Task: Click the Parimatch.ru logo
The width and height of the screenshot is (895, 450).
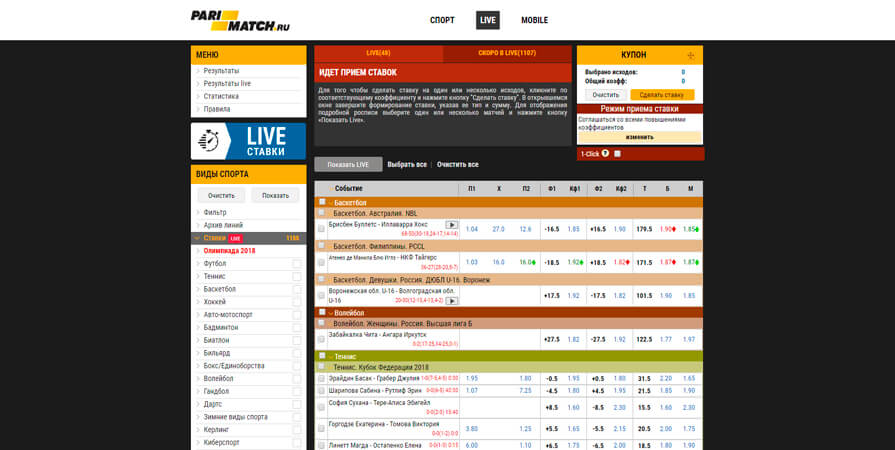Action: point(240,21)
